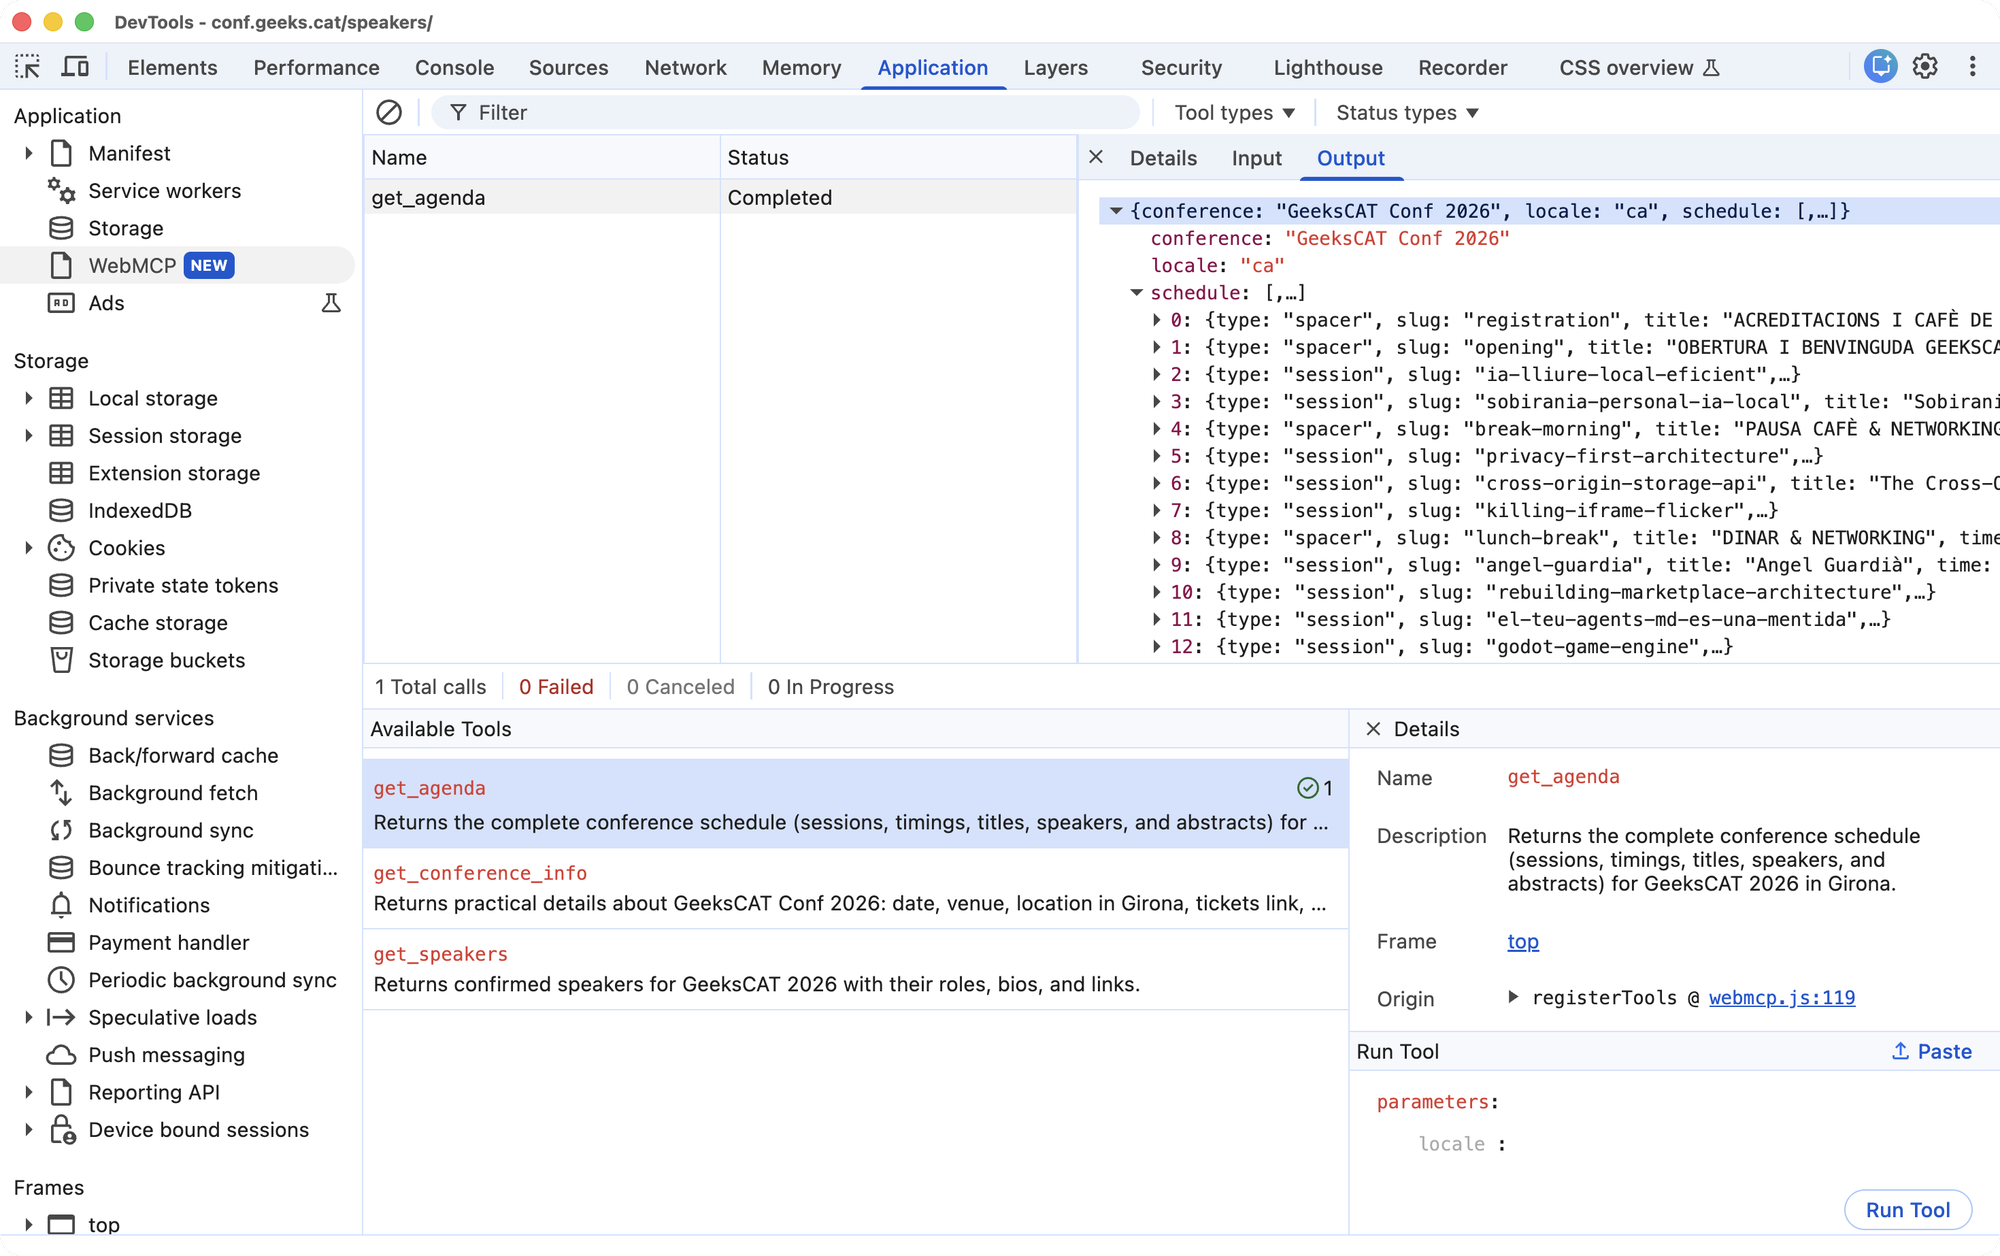2000x1256 pixels.
Task: Open the Status types dropdown
Action: [x=1407, y=113]
